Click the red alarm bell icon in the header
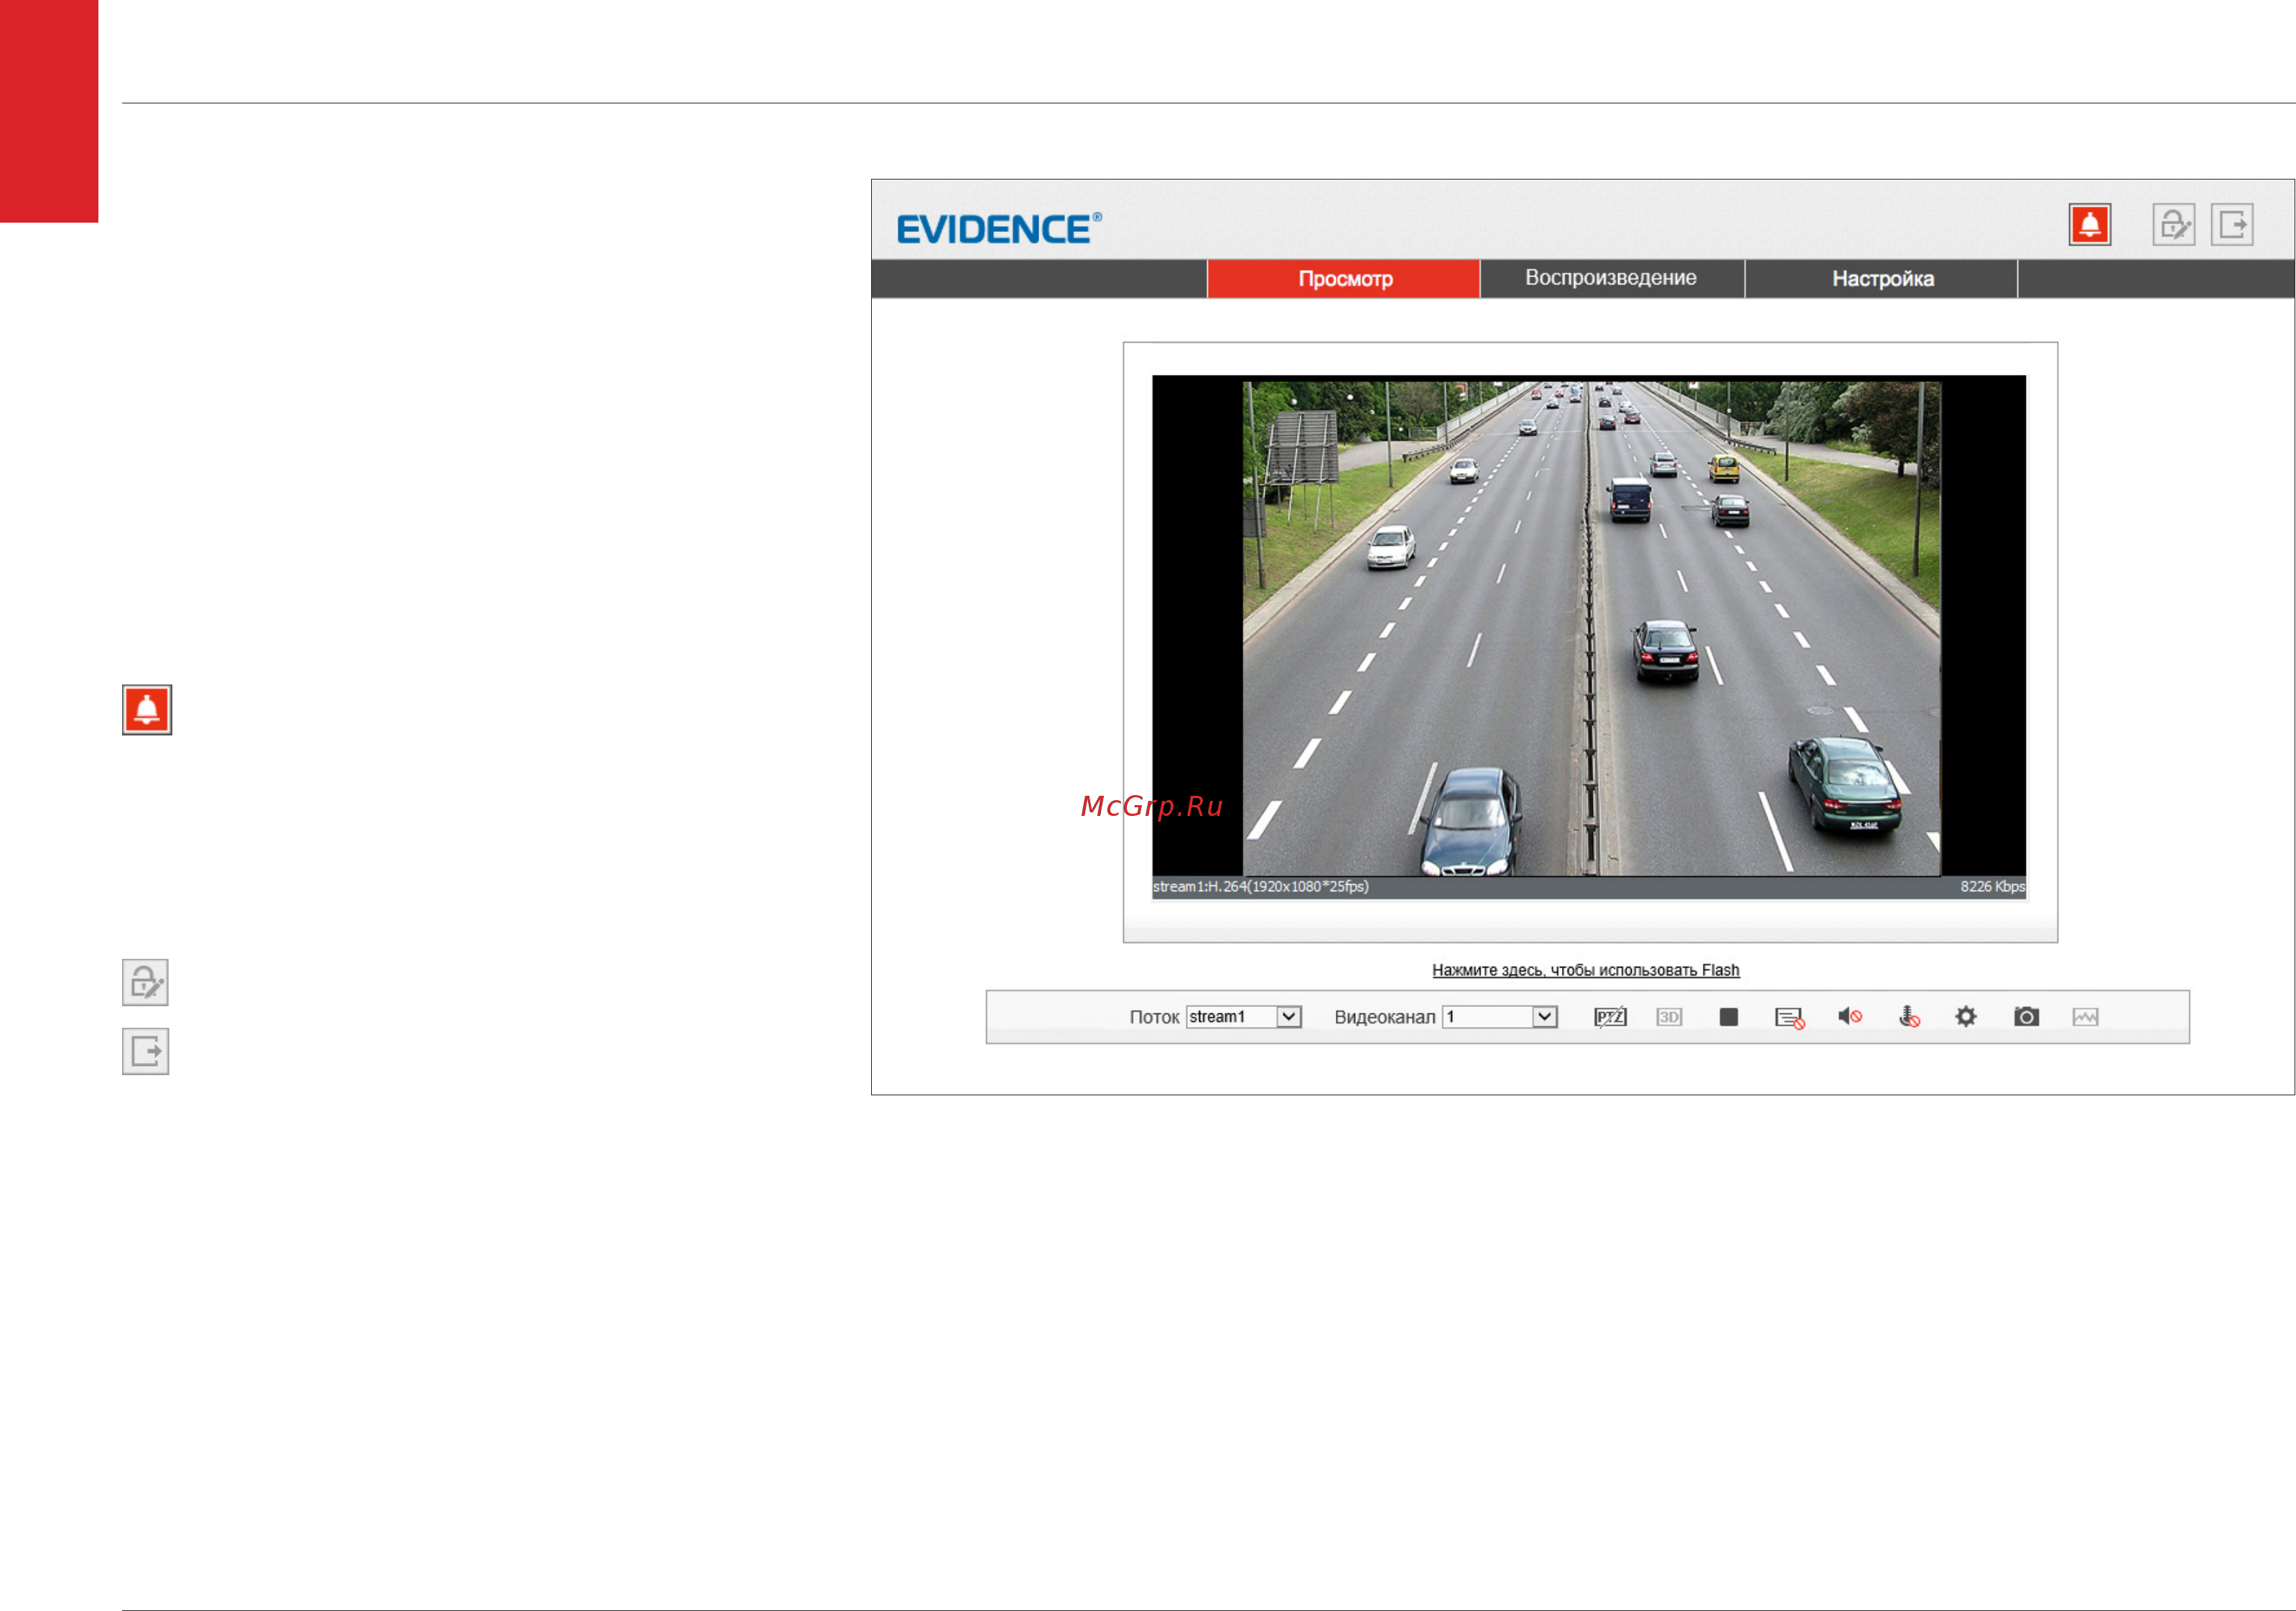The image size is (2296, 1611). (x=2089, y=224)
